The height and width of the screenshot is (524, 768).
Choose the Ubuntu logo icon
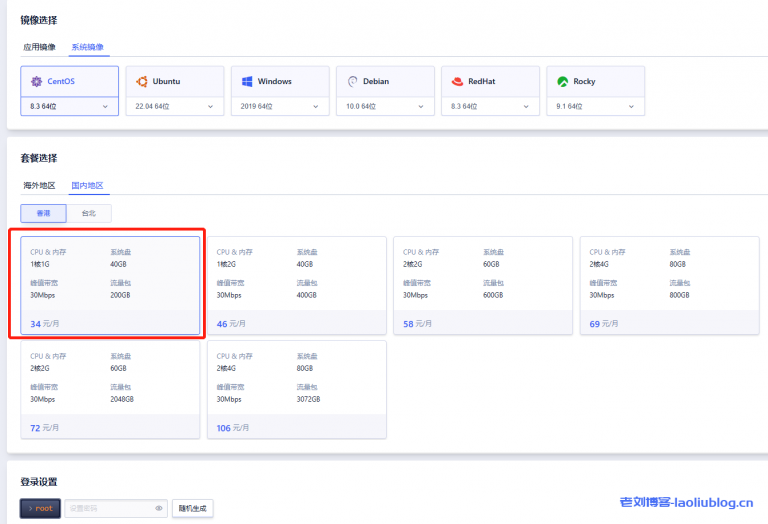[x=142, y=81]
